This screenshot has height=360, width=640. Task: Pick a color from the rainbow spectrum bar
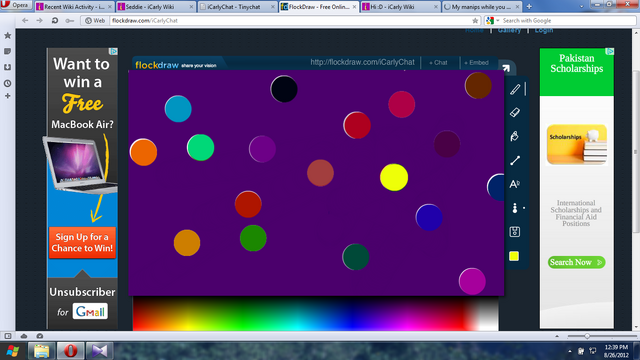pyautogui.click(x=315, y=313)
